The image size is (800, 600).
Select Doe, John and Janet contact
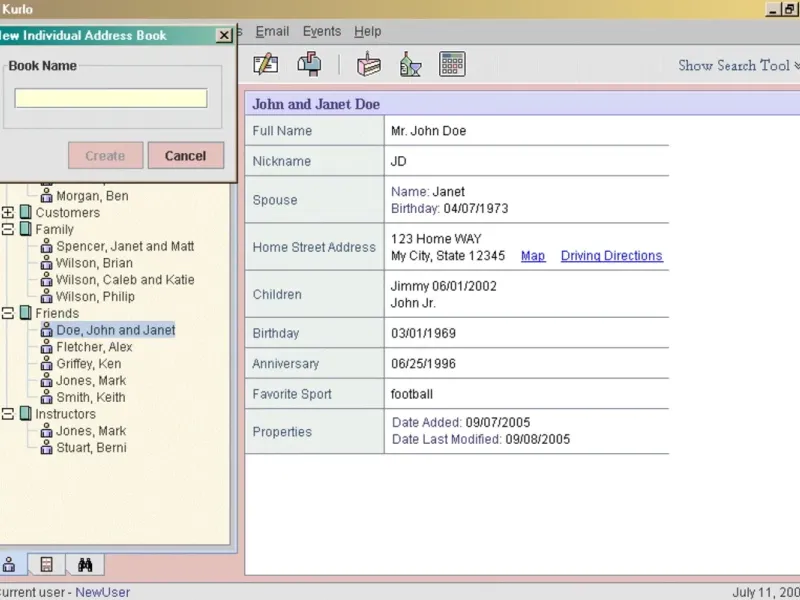point(116,330)
